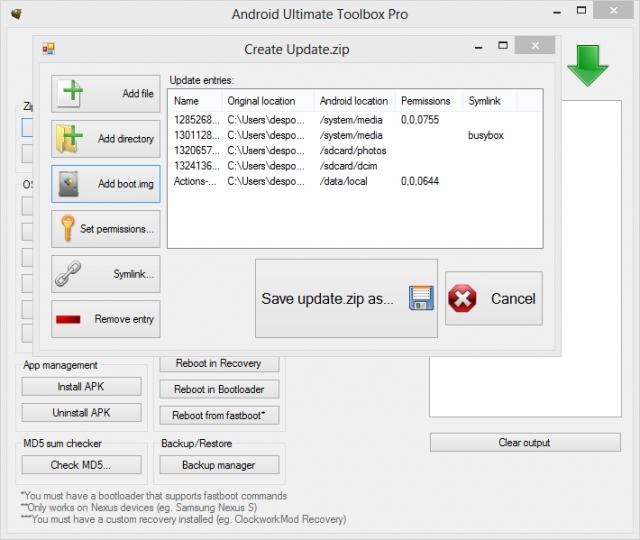Maximize the Android Ultimate Toolbox Pro window
The height and width of the screenshot is (540, 640).
[582, 10]
